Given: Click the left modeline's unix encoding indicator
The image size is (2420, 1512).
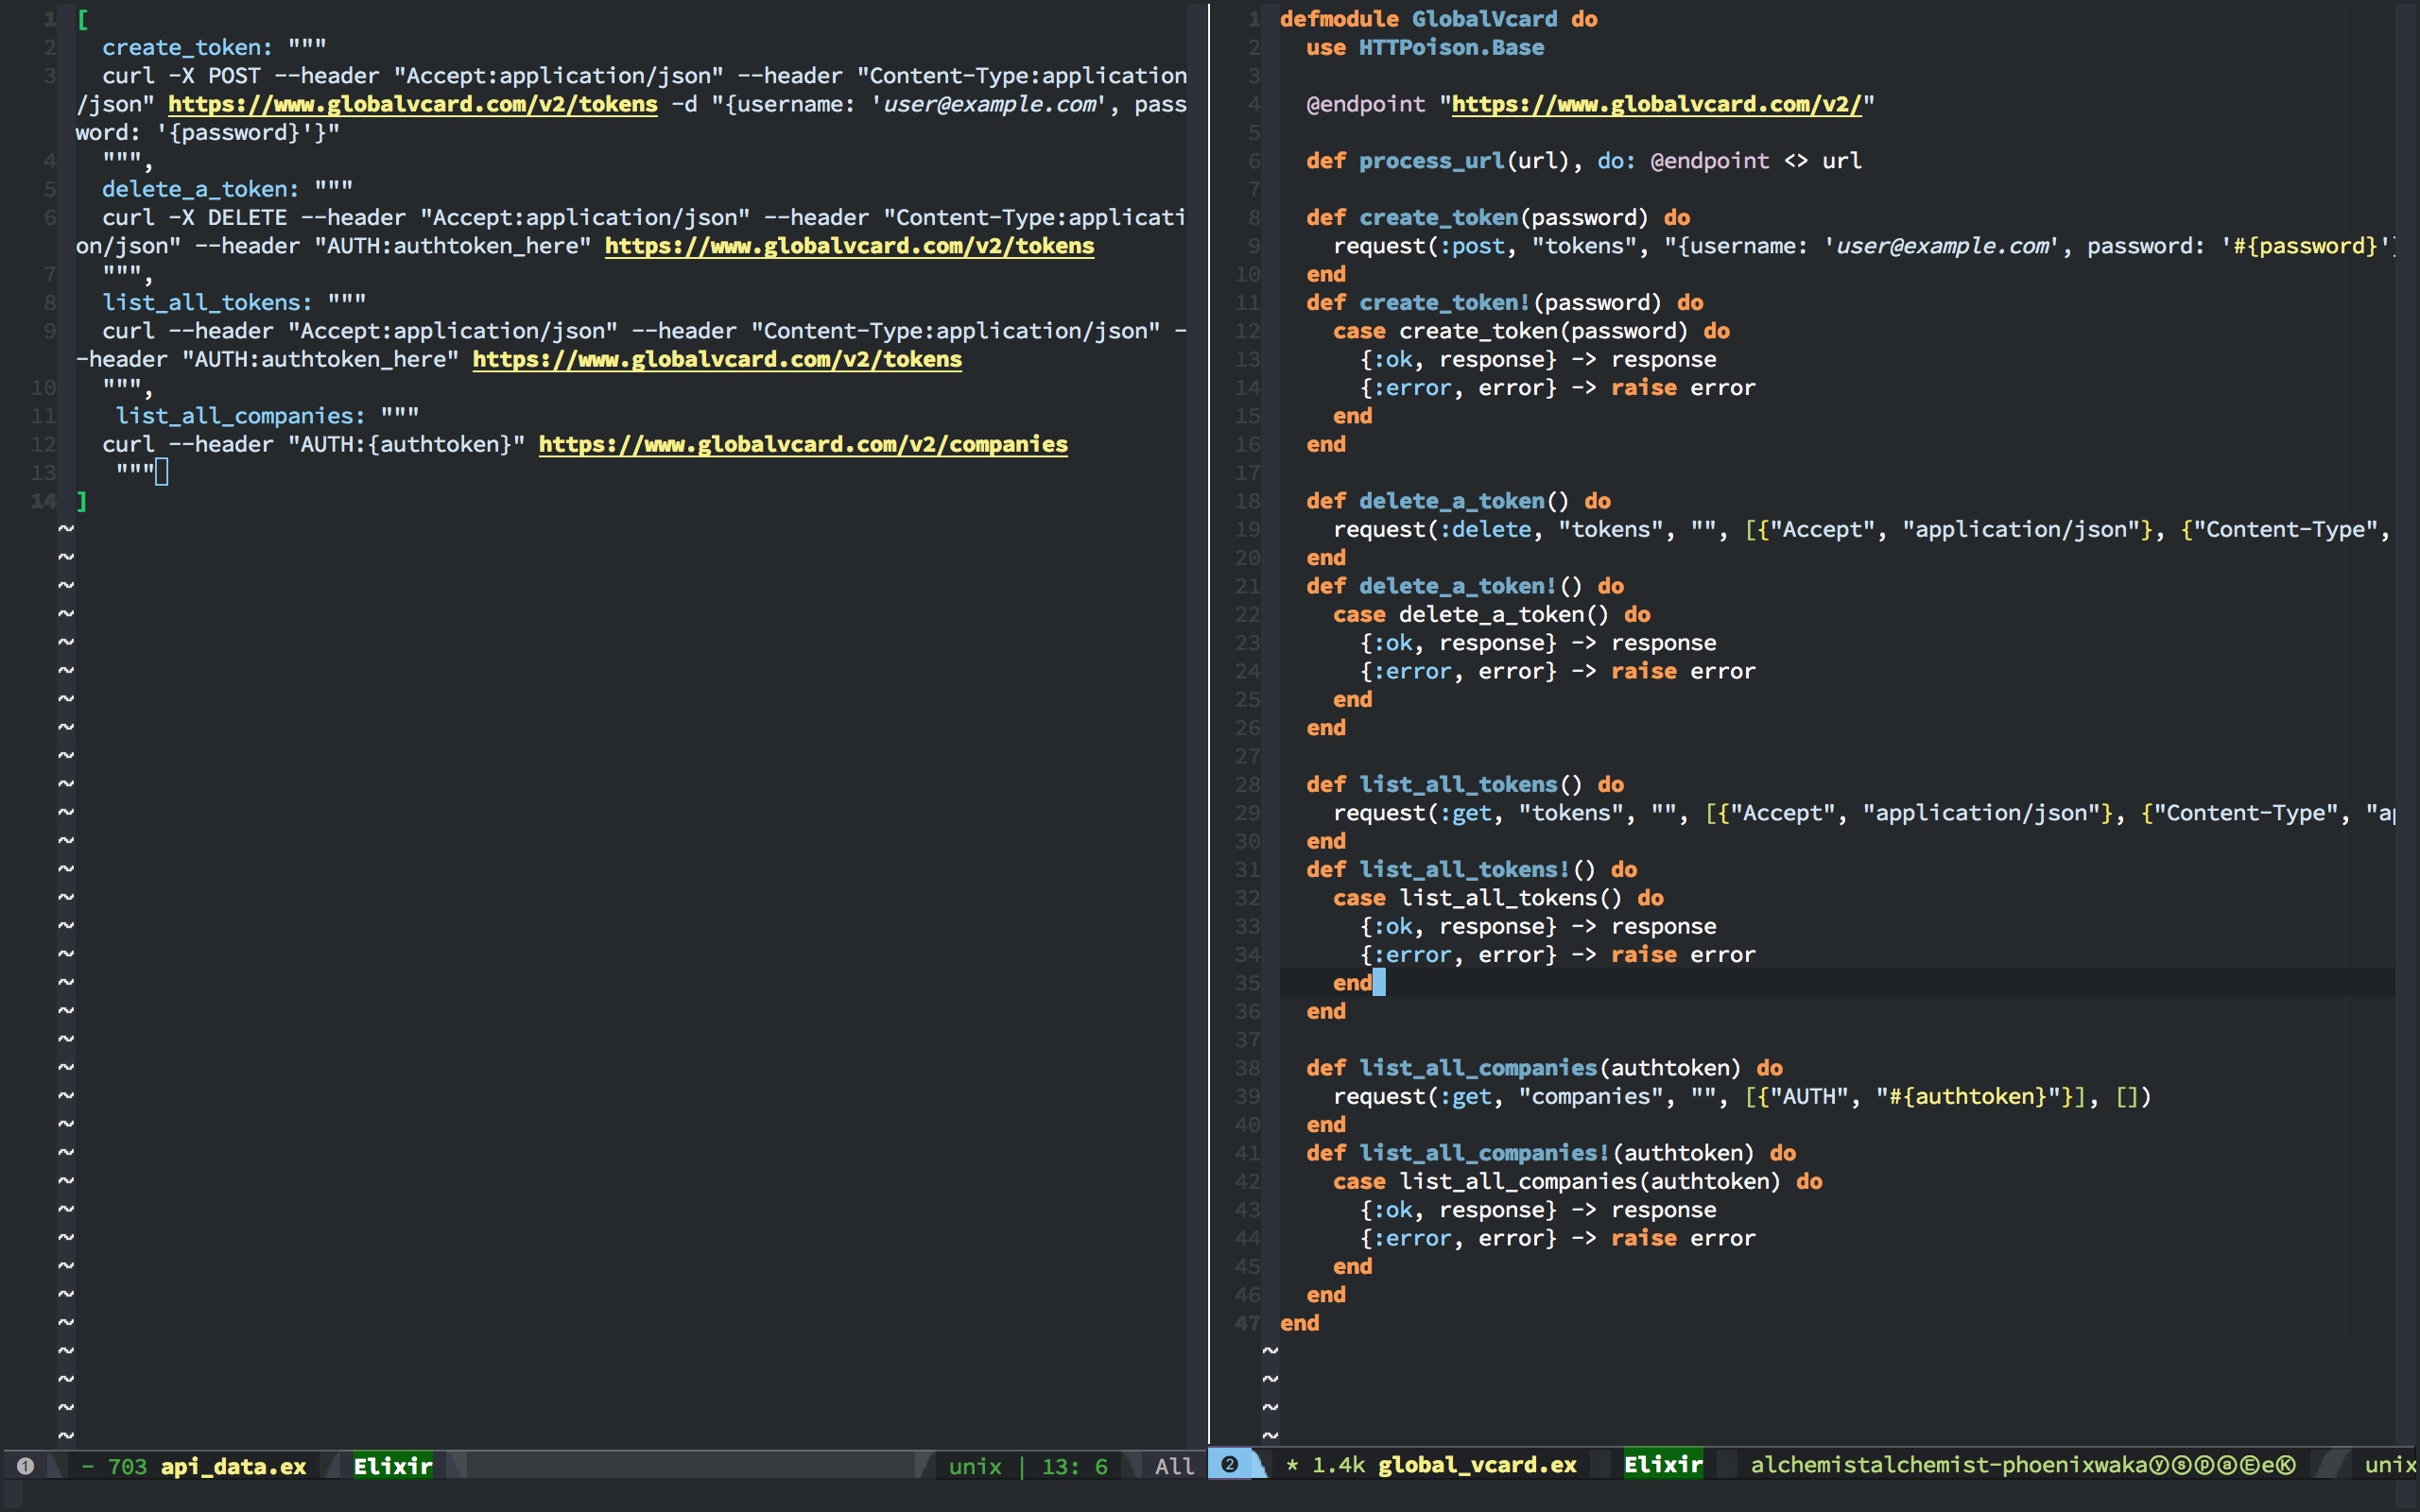Looking at the screenshot, I should point(974,1466).
